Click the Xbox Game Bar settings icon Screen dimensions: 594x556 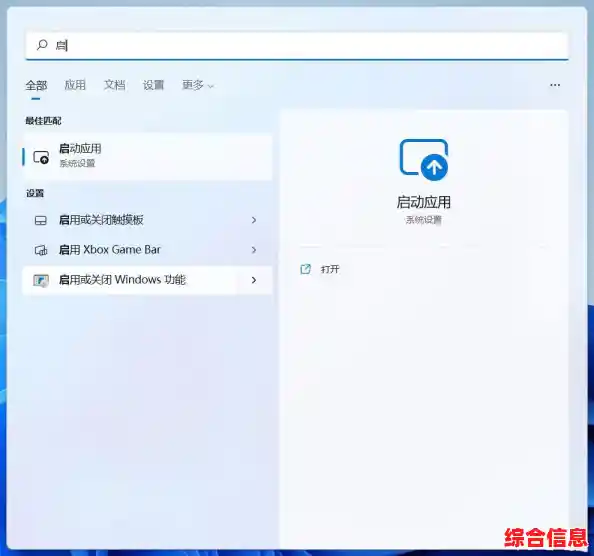point(41,250)
